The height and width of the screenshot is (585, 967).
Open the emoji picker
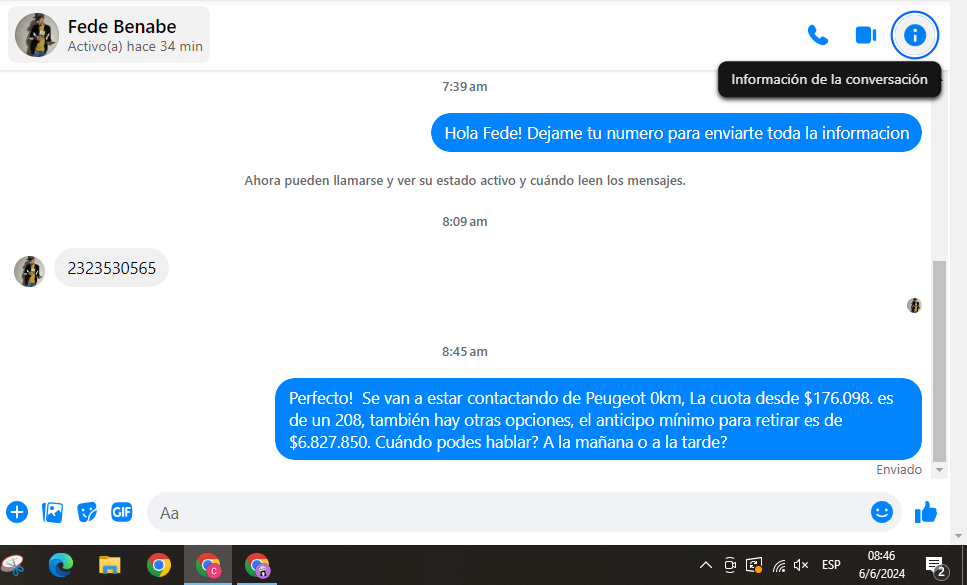[x=882, y=512]
